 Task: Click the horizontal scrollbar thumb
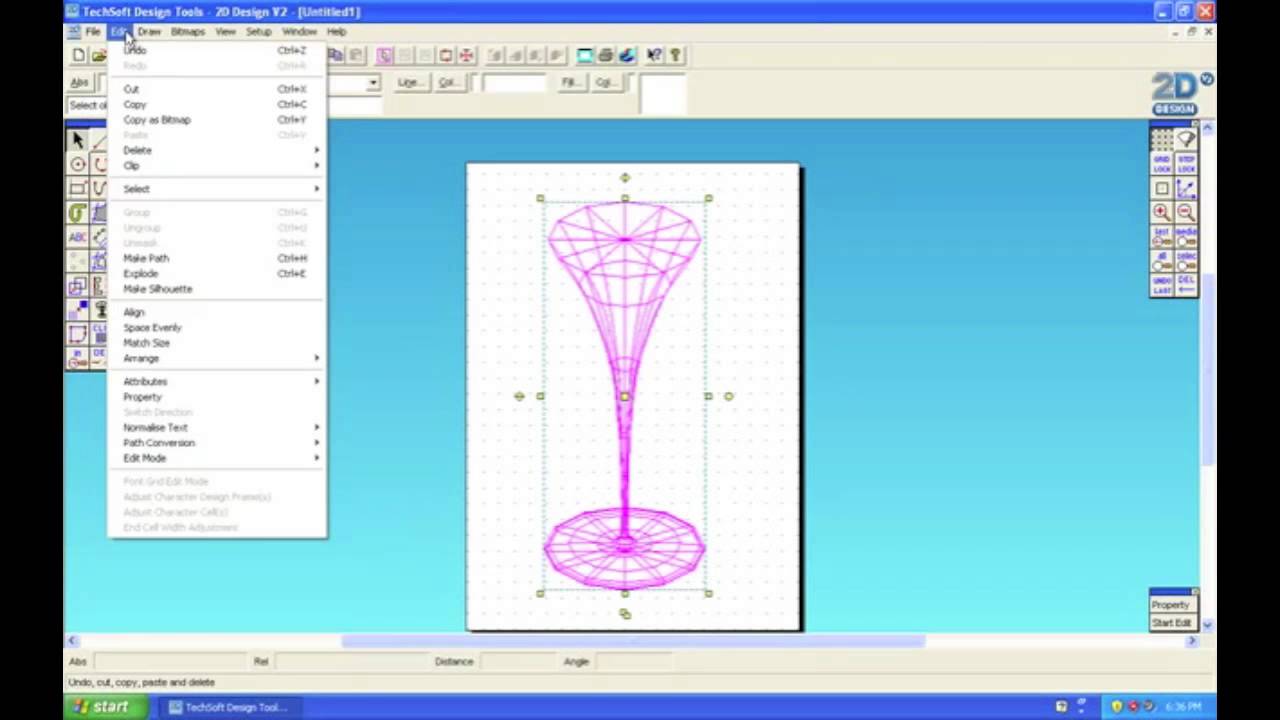633,641
